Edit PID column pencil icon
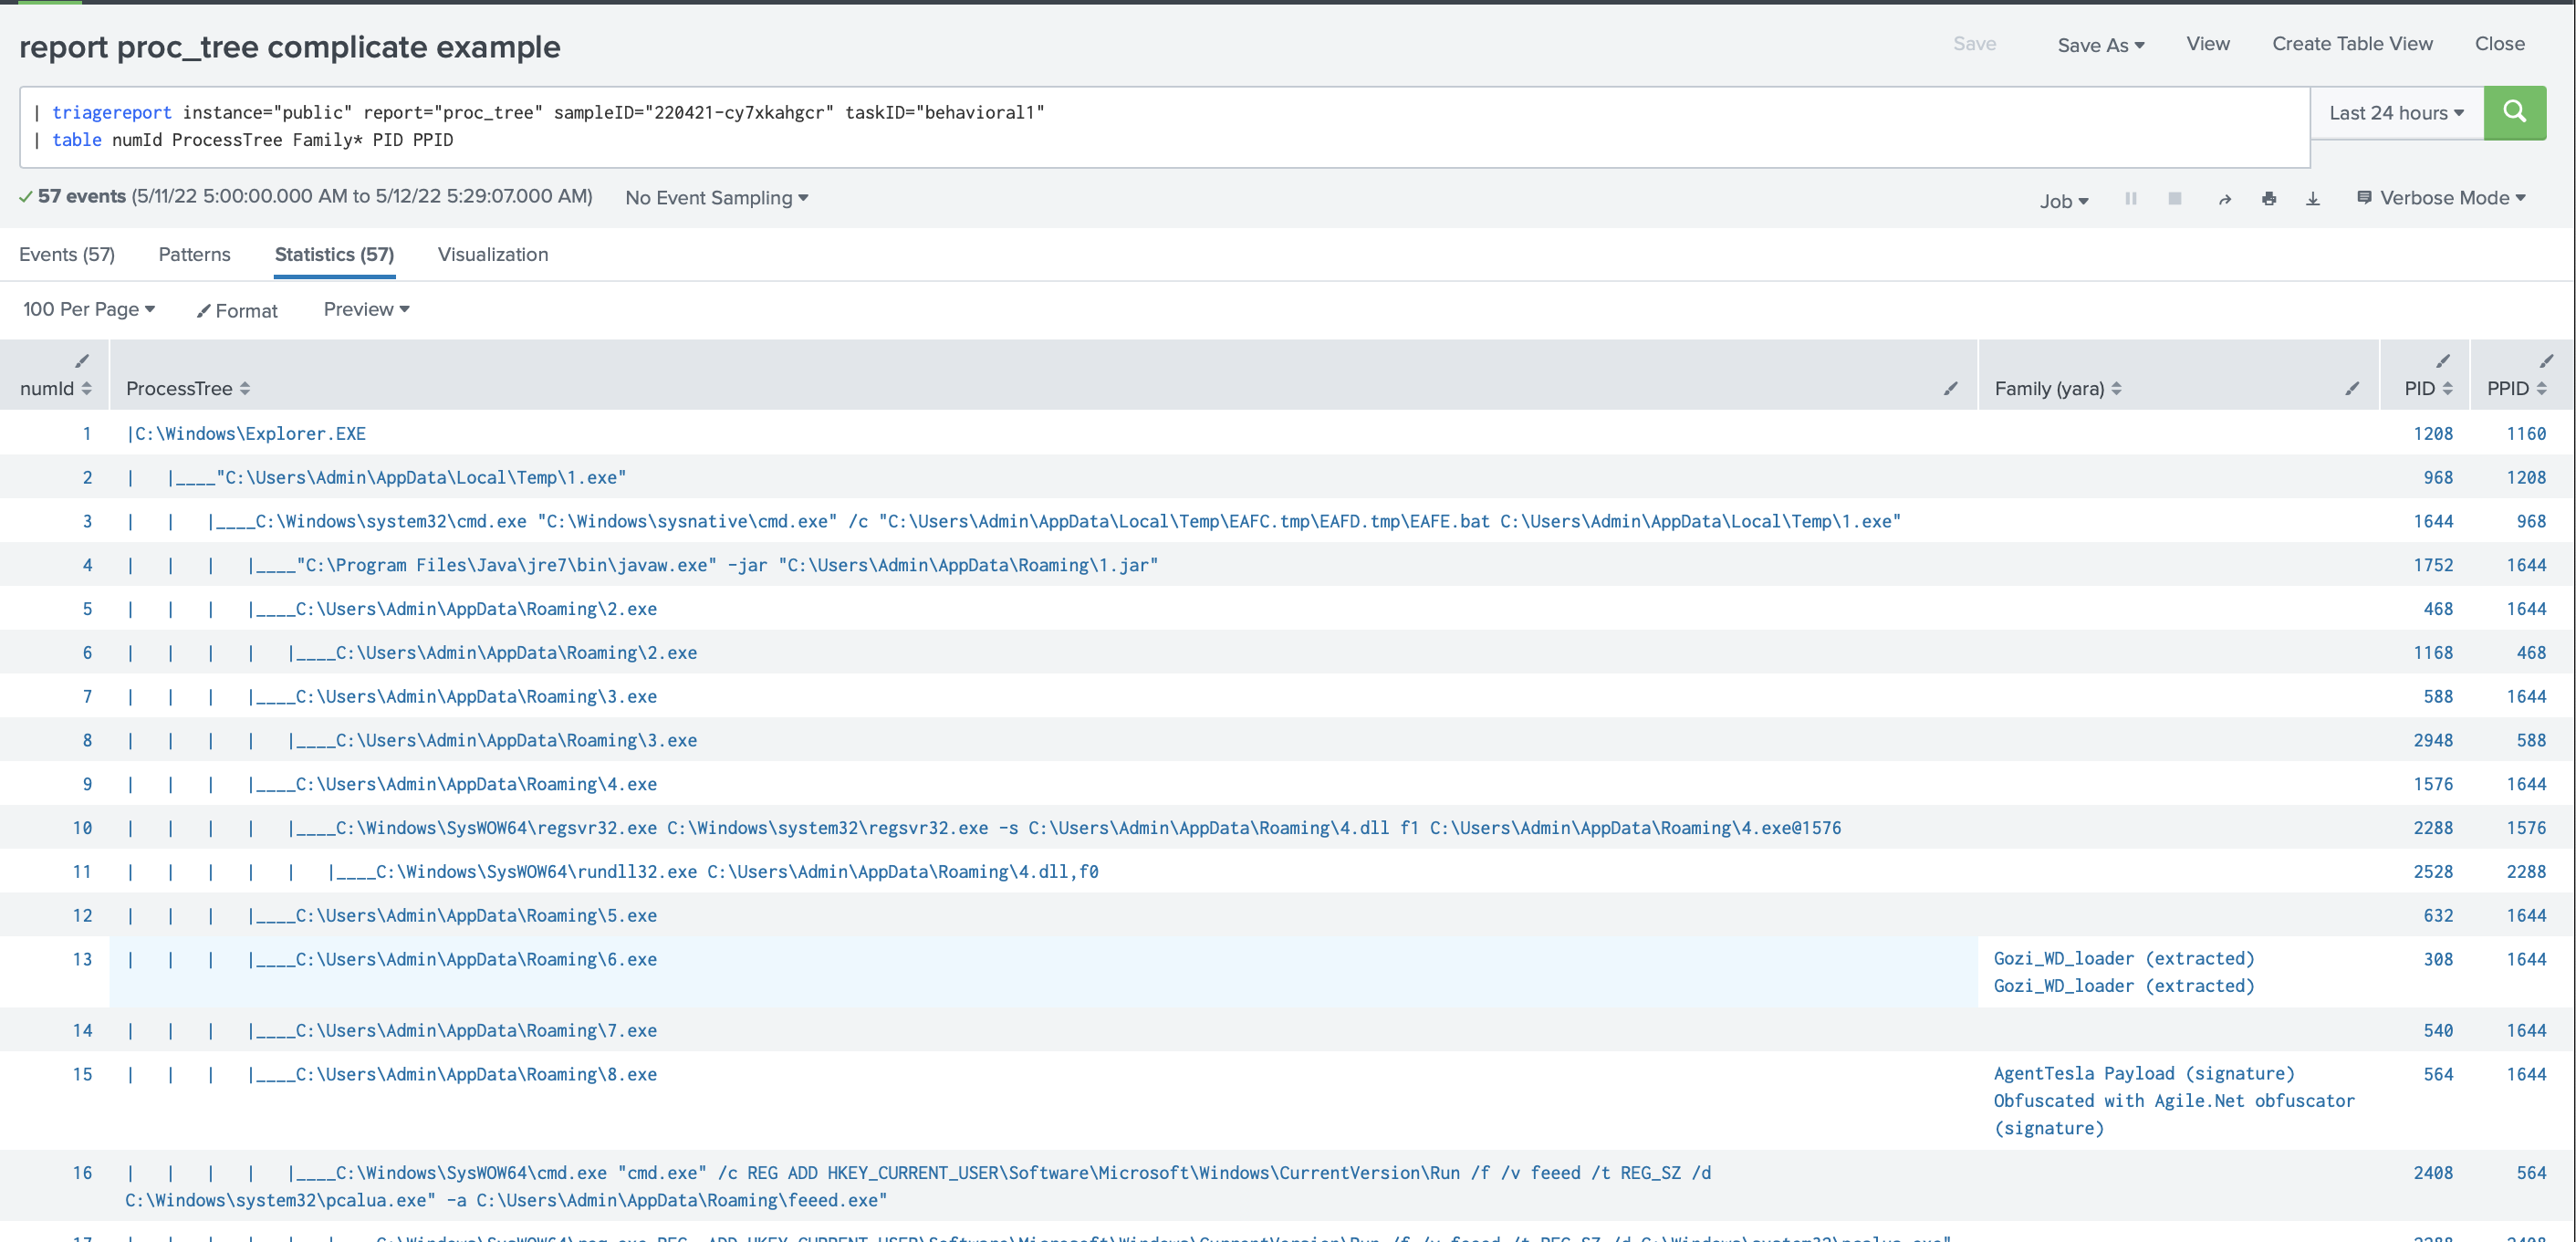The image size is (2576, 1242). coord(2443,361)
